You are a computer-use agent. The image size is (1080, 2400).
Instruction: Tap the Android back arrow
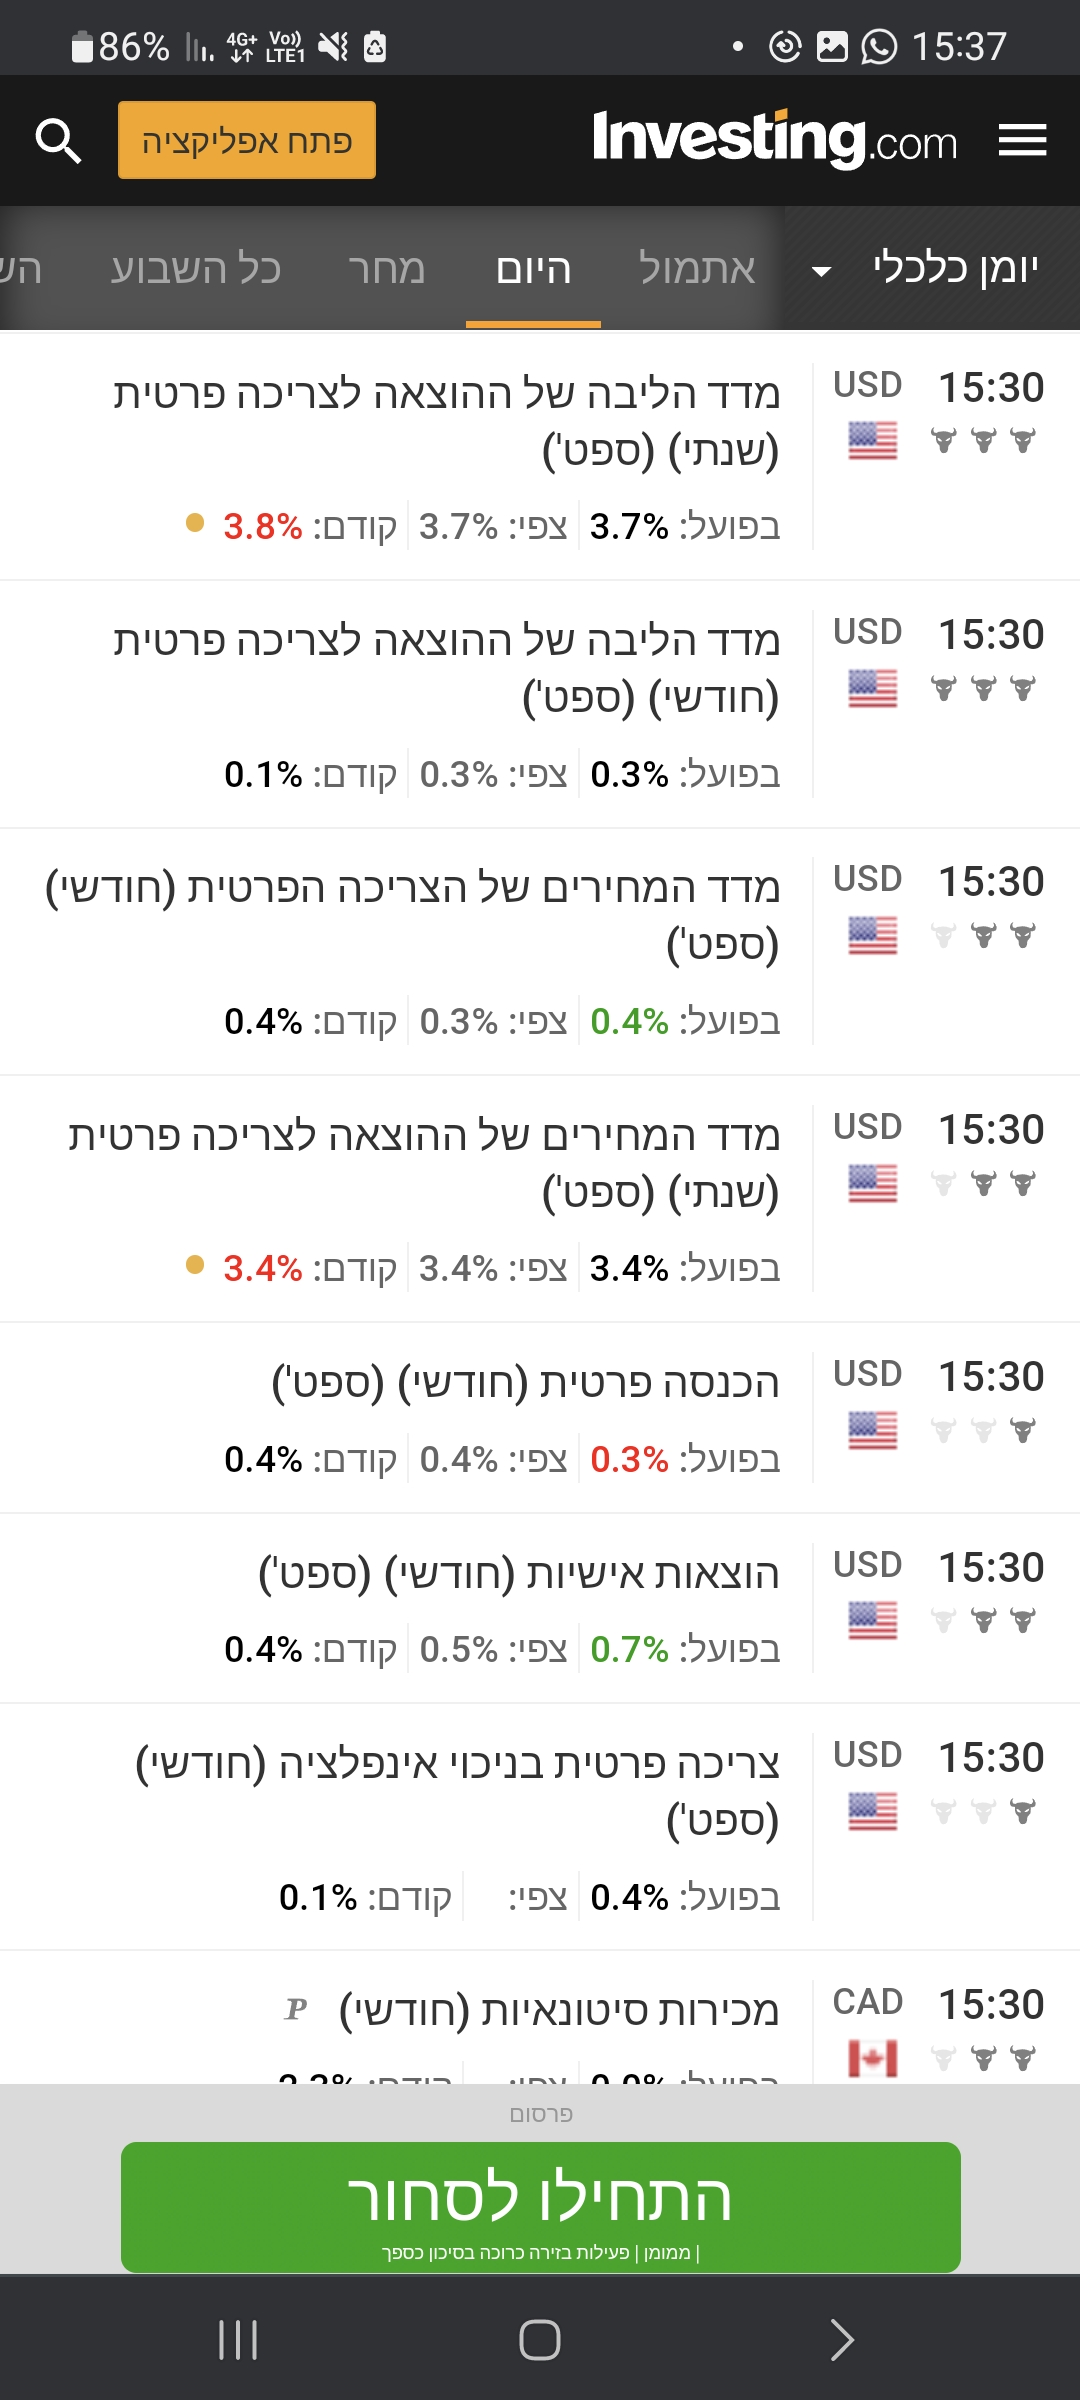pyautogui.click(x=842, y=2340)
